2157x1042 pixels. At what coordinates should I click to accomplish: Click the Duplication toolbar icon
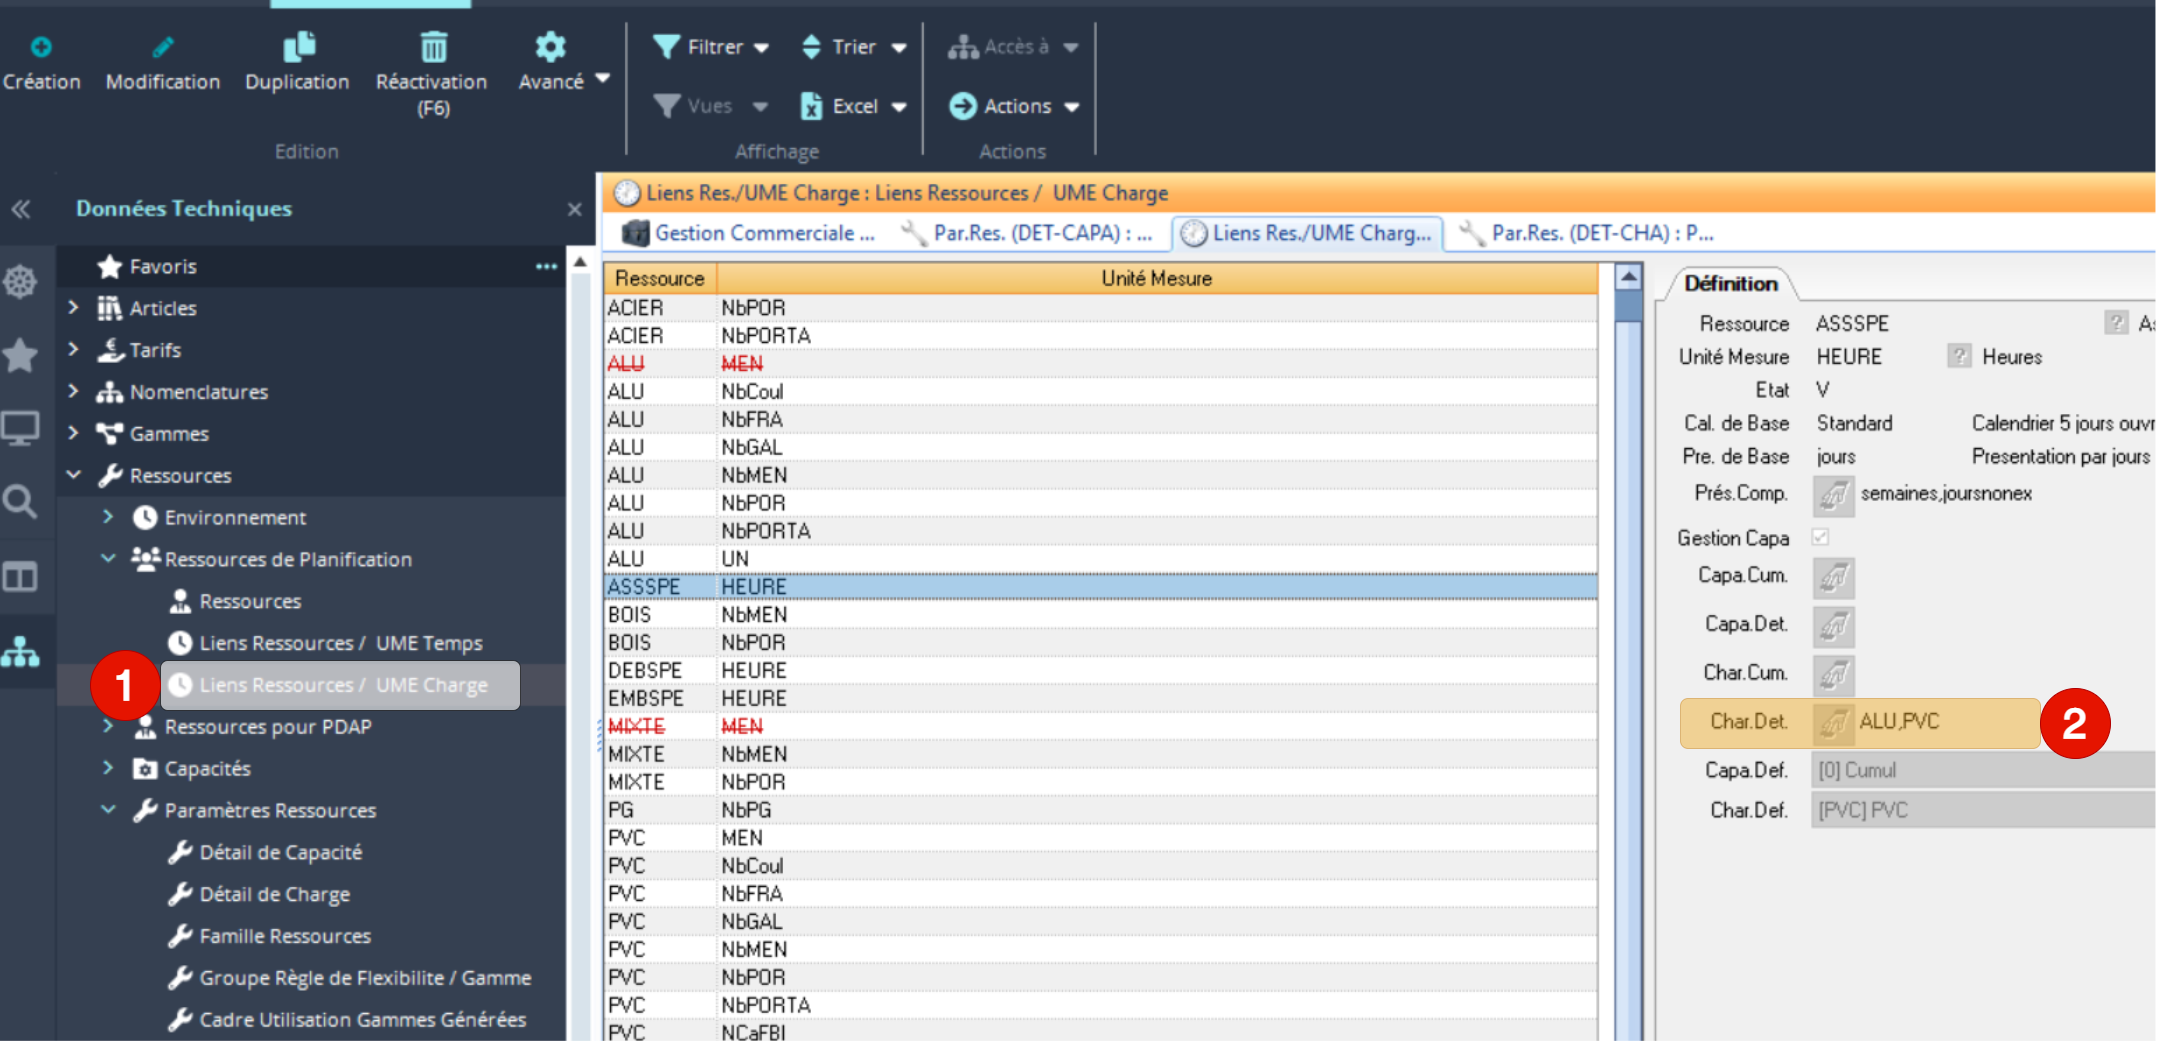(298, 47)
